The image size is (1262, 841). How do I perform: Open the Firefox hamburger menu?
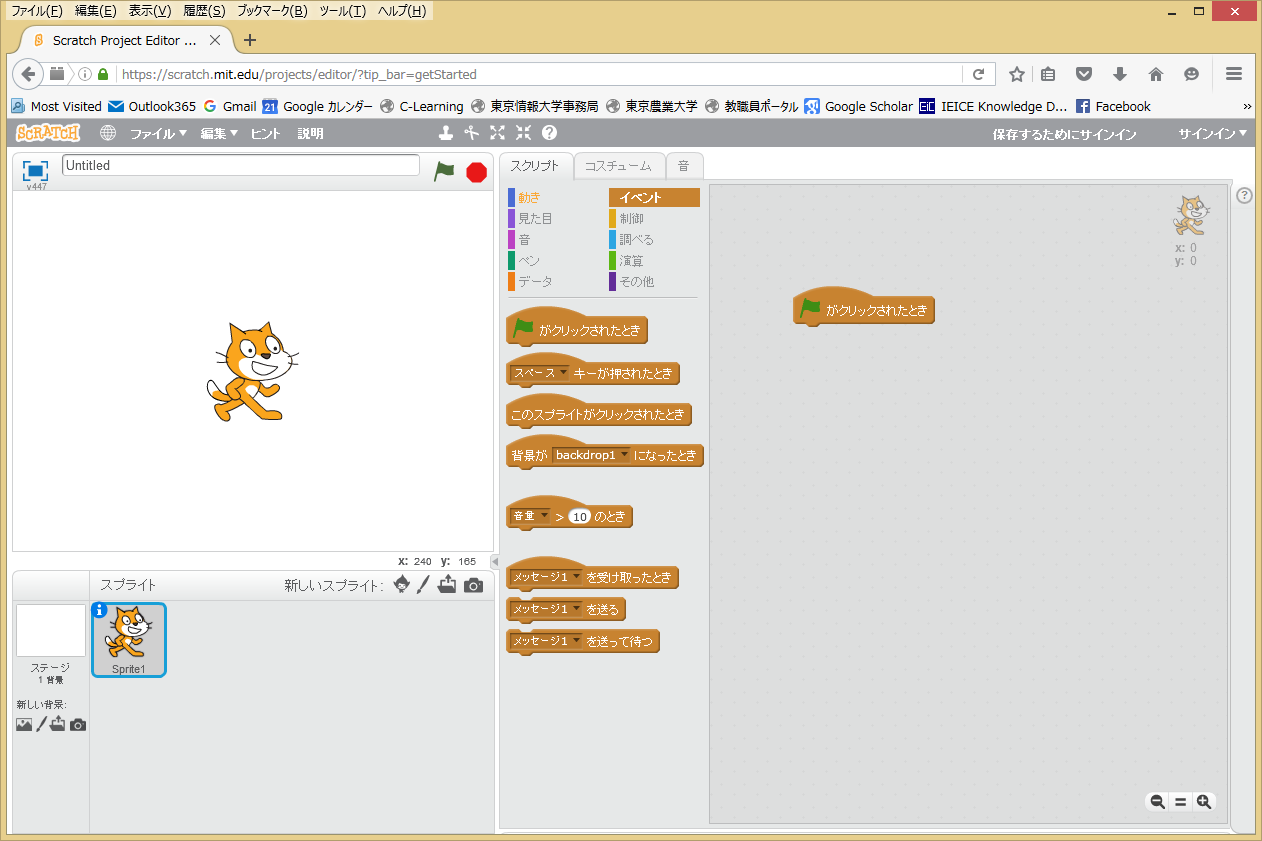[1234, 74]
